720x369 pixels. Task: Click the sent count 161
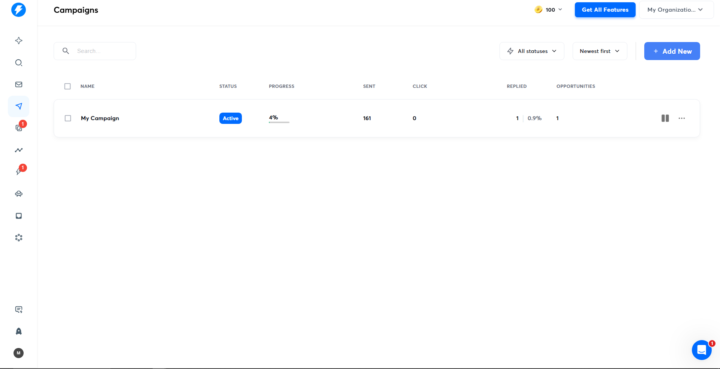(x=367, y=118)
